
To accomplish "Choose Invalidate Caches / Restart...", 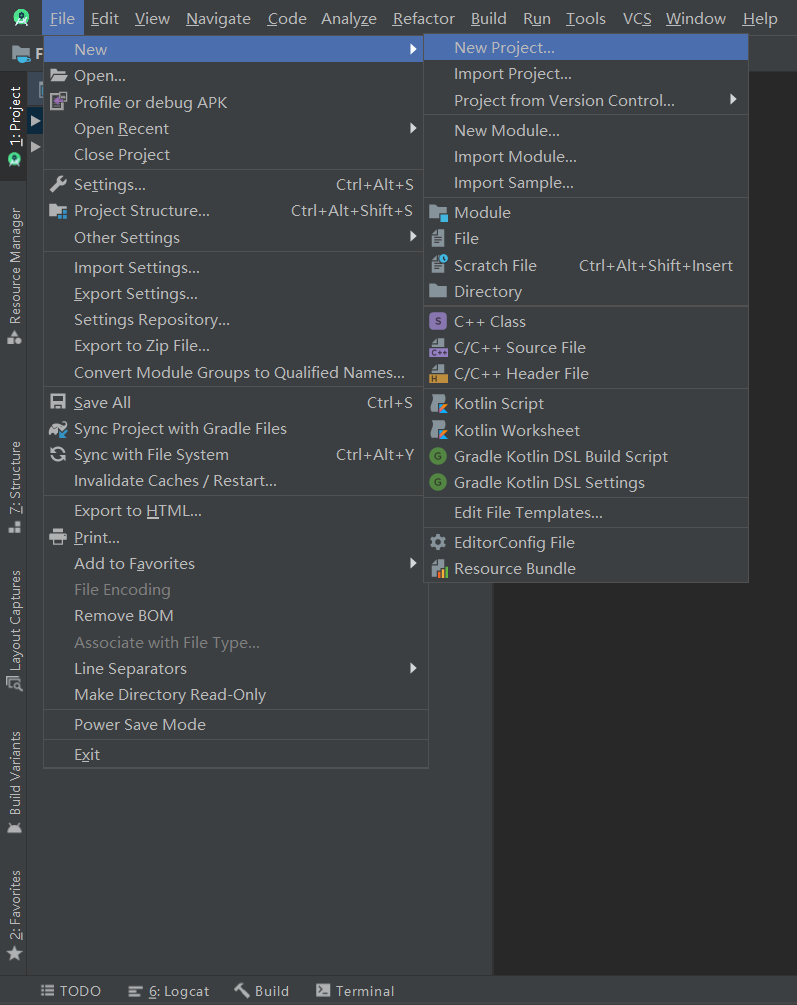I will click(x=233, y=481).
